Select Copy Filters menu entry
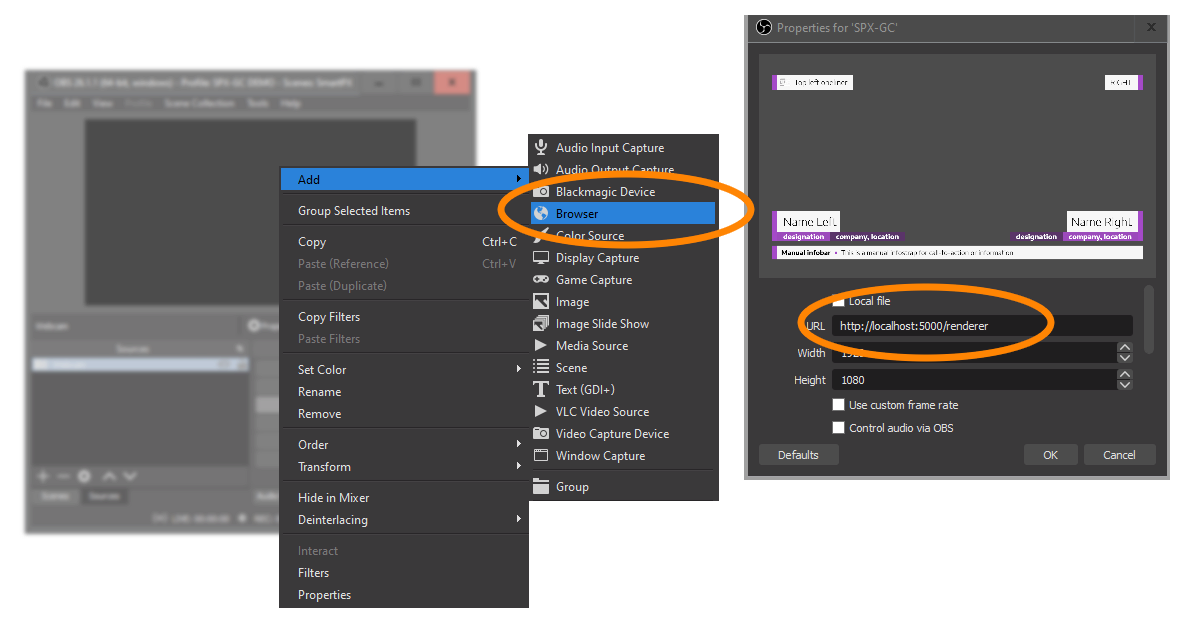Viewport: 1189px width, 623px height. [403, 317]
